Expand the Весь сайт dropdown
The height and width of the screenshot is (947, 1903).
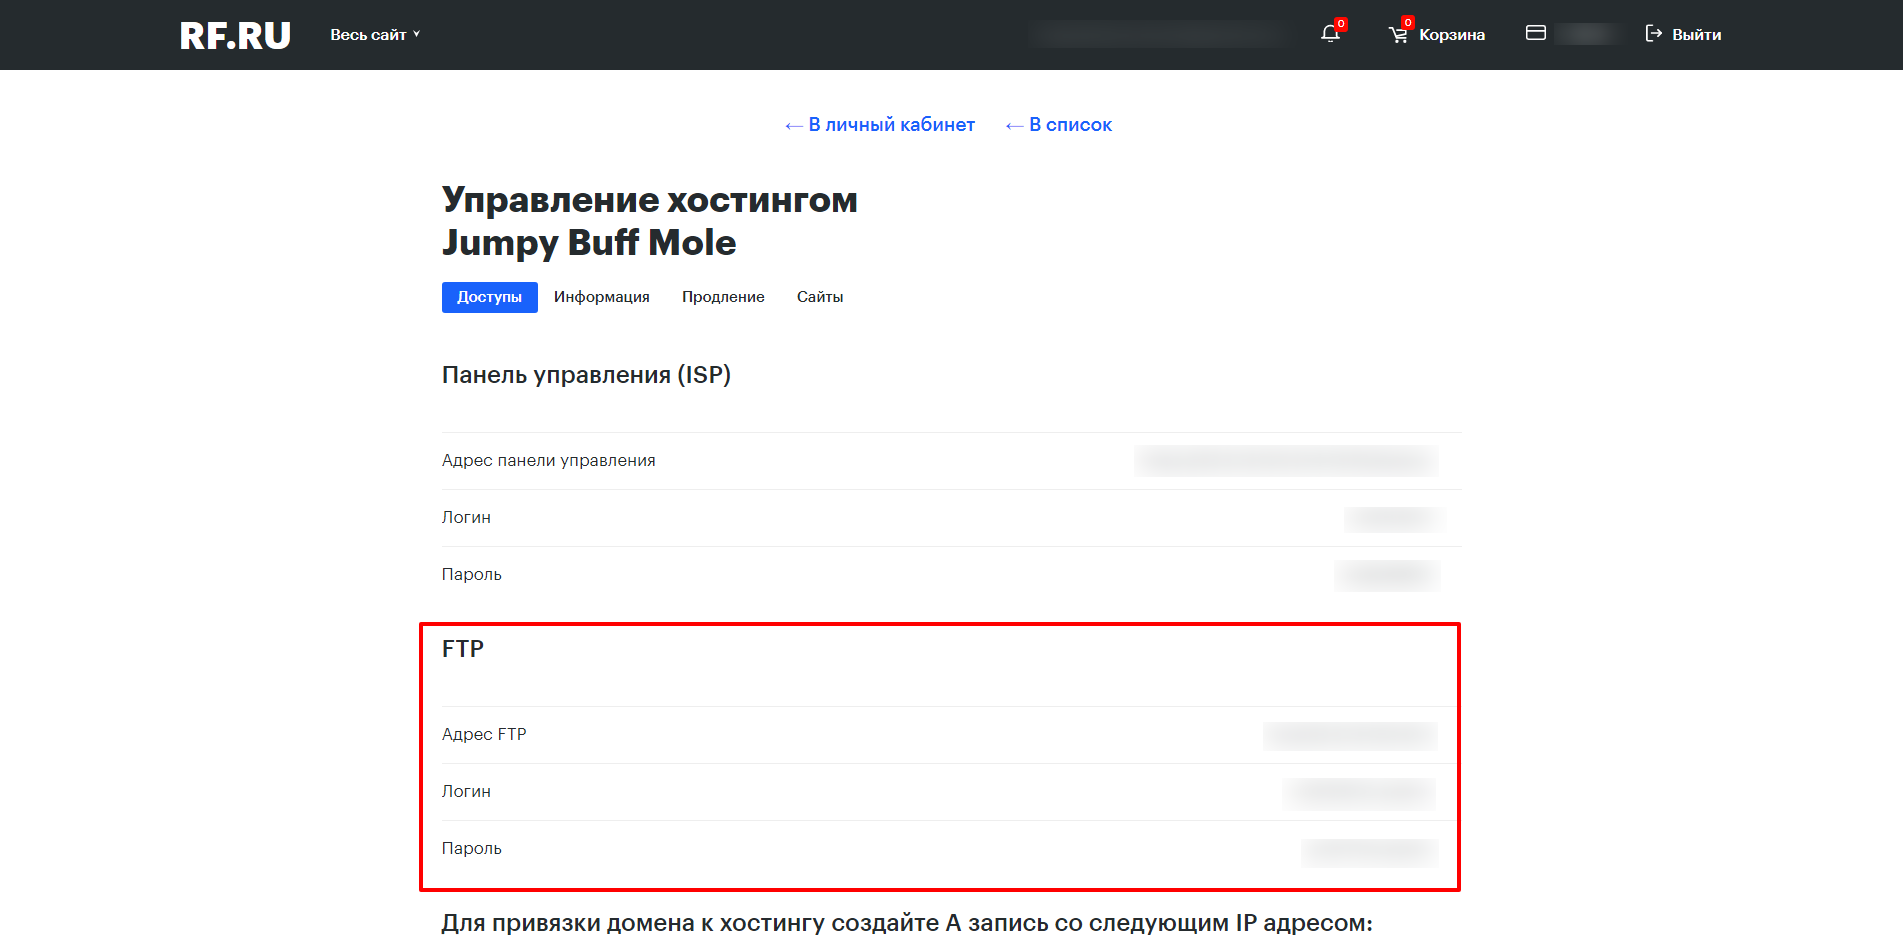click(x=375, y=35)
